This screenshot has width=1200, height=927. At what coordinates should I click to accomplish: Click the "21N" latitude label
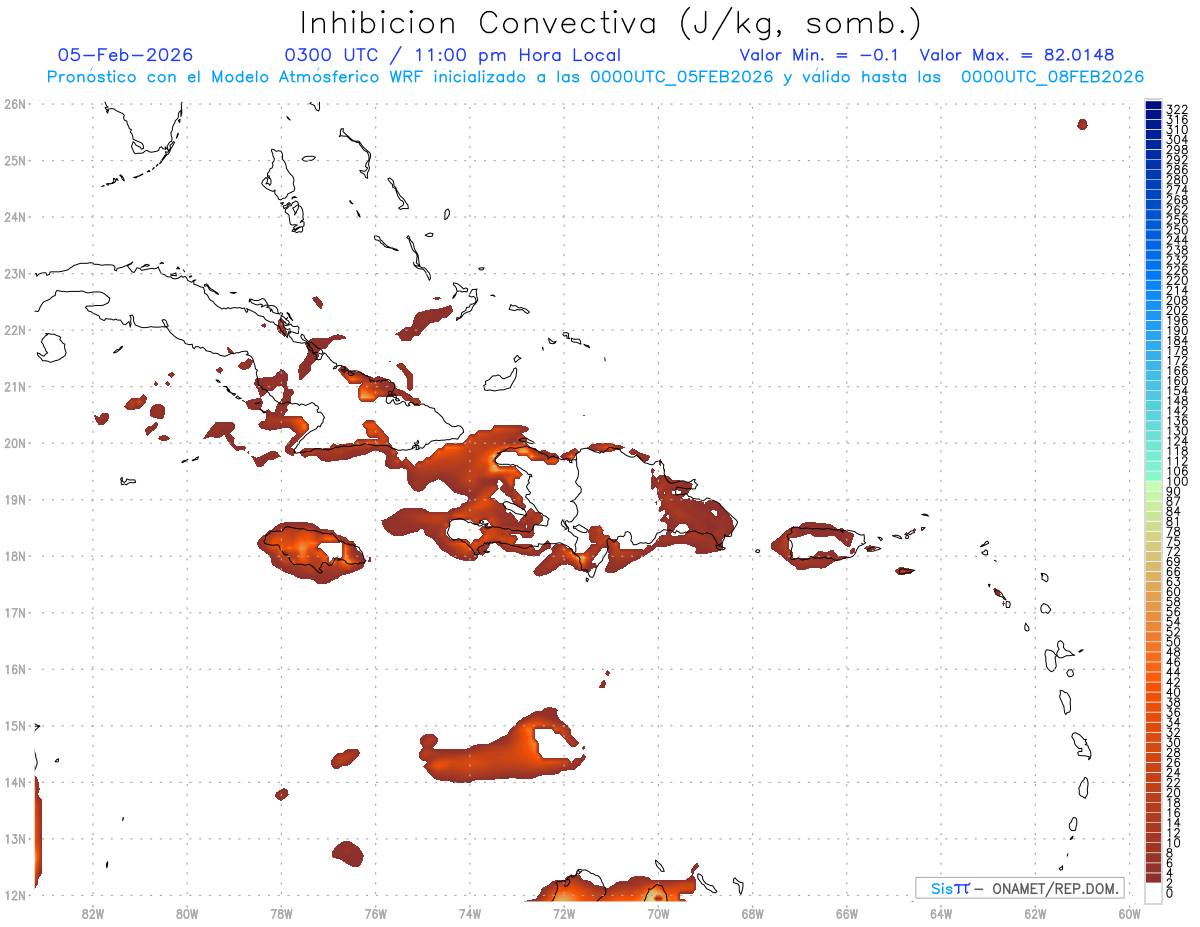tap(15, 387)
